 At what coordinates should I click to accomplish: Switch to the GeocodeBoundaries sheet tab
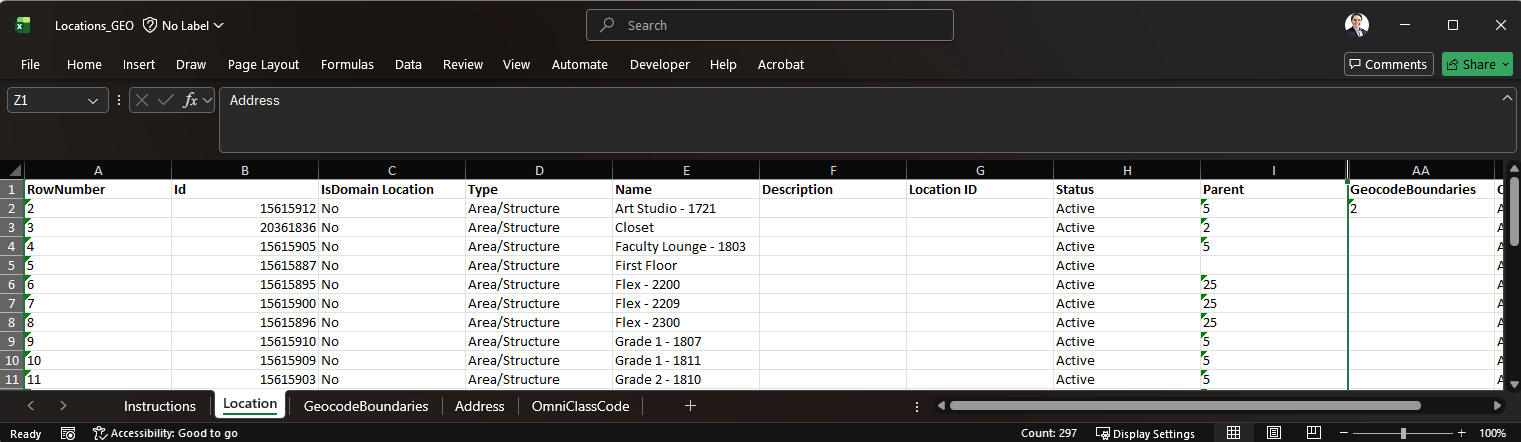(x=366, y=406)
